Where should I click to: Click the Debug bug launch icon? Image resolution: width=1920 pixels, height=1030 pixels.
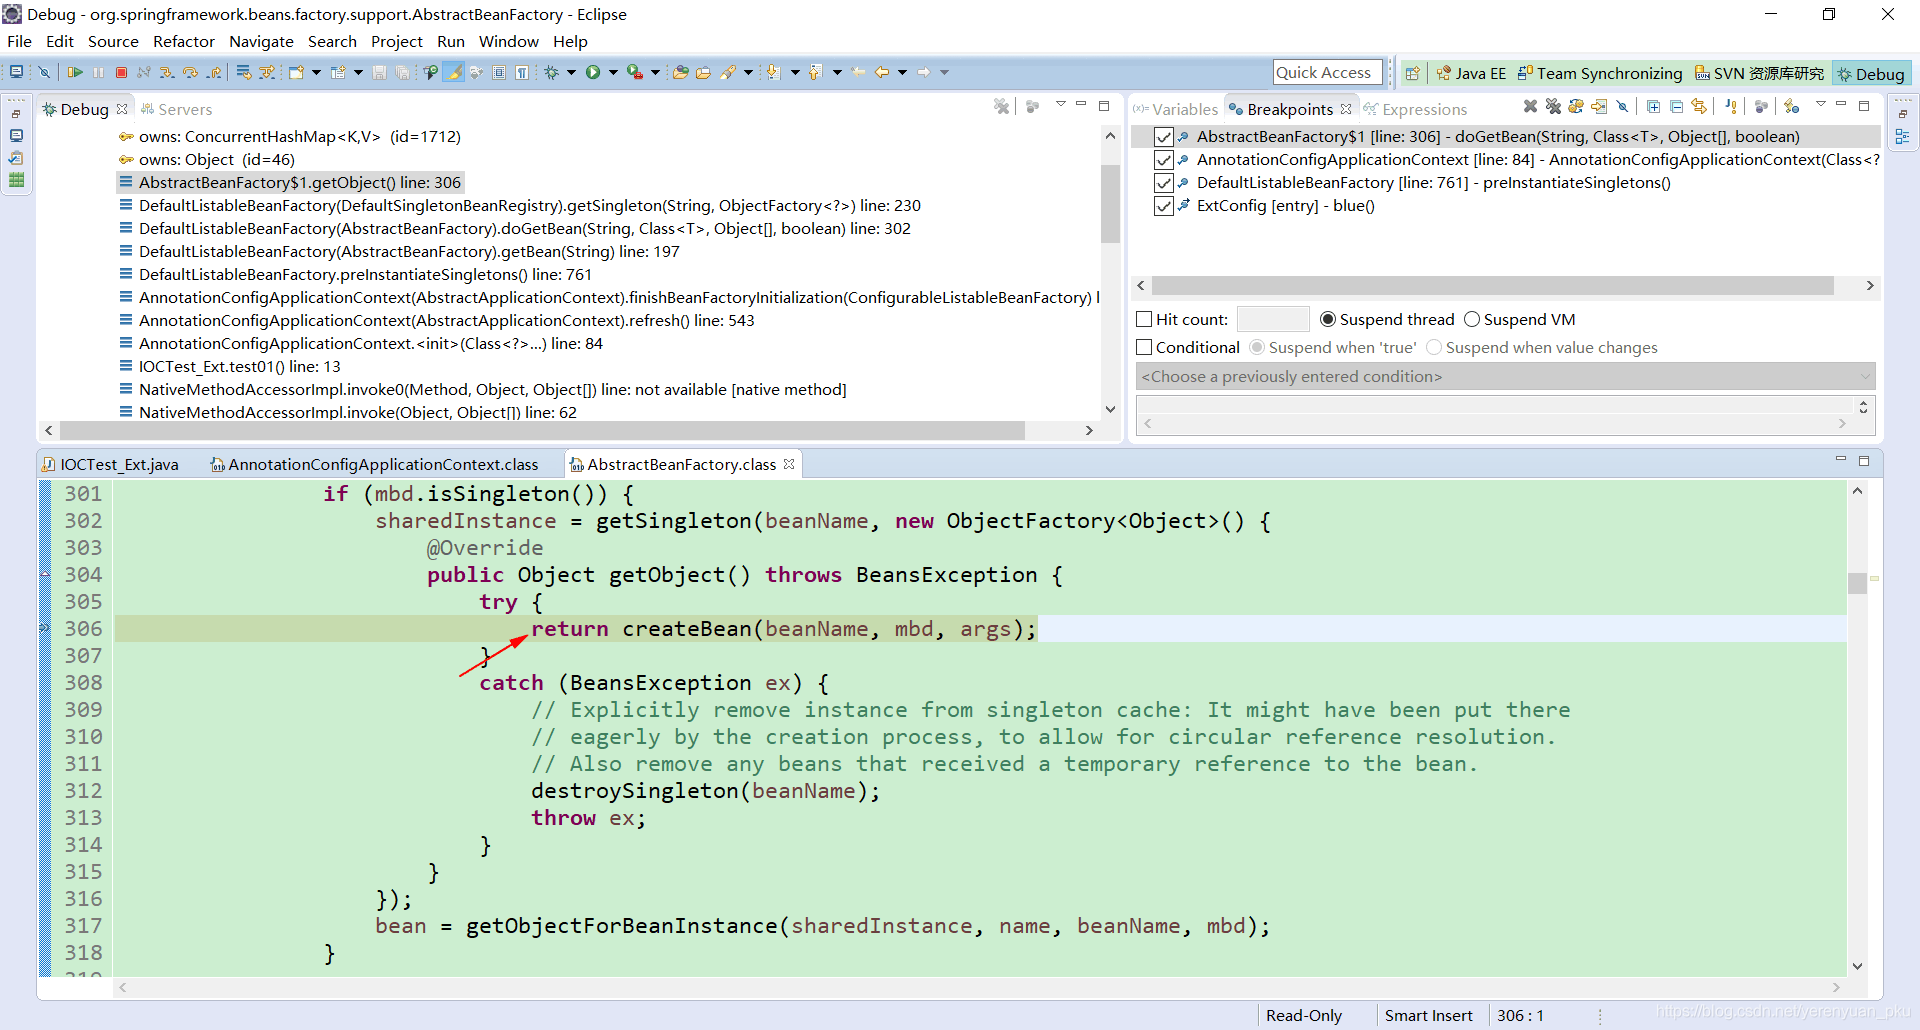(551, 72)
